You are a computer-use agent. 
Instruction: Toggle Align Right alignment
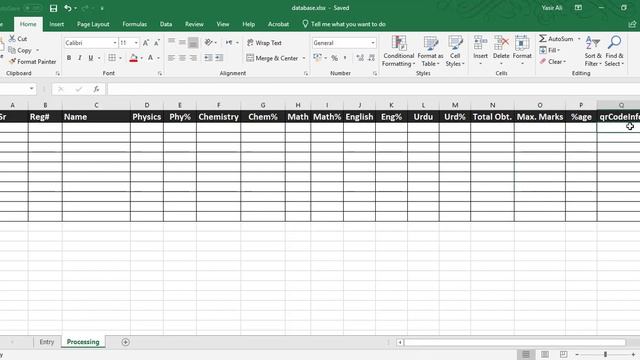[x=193, y=58]
